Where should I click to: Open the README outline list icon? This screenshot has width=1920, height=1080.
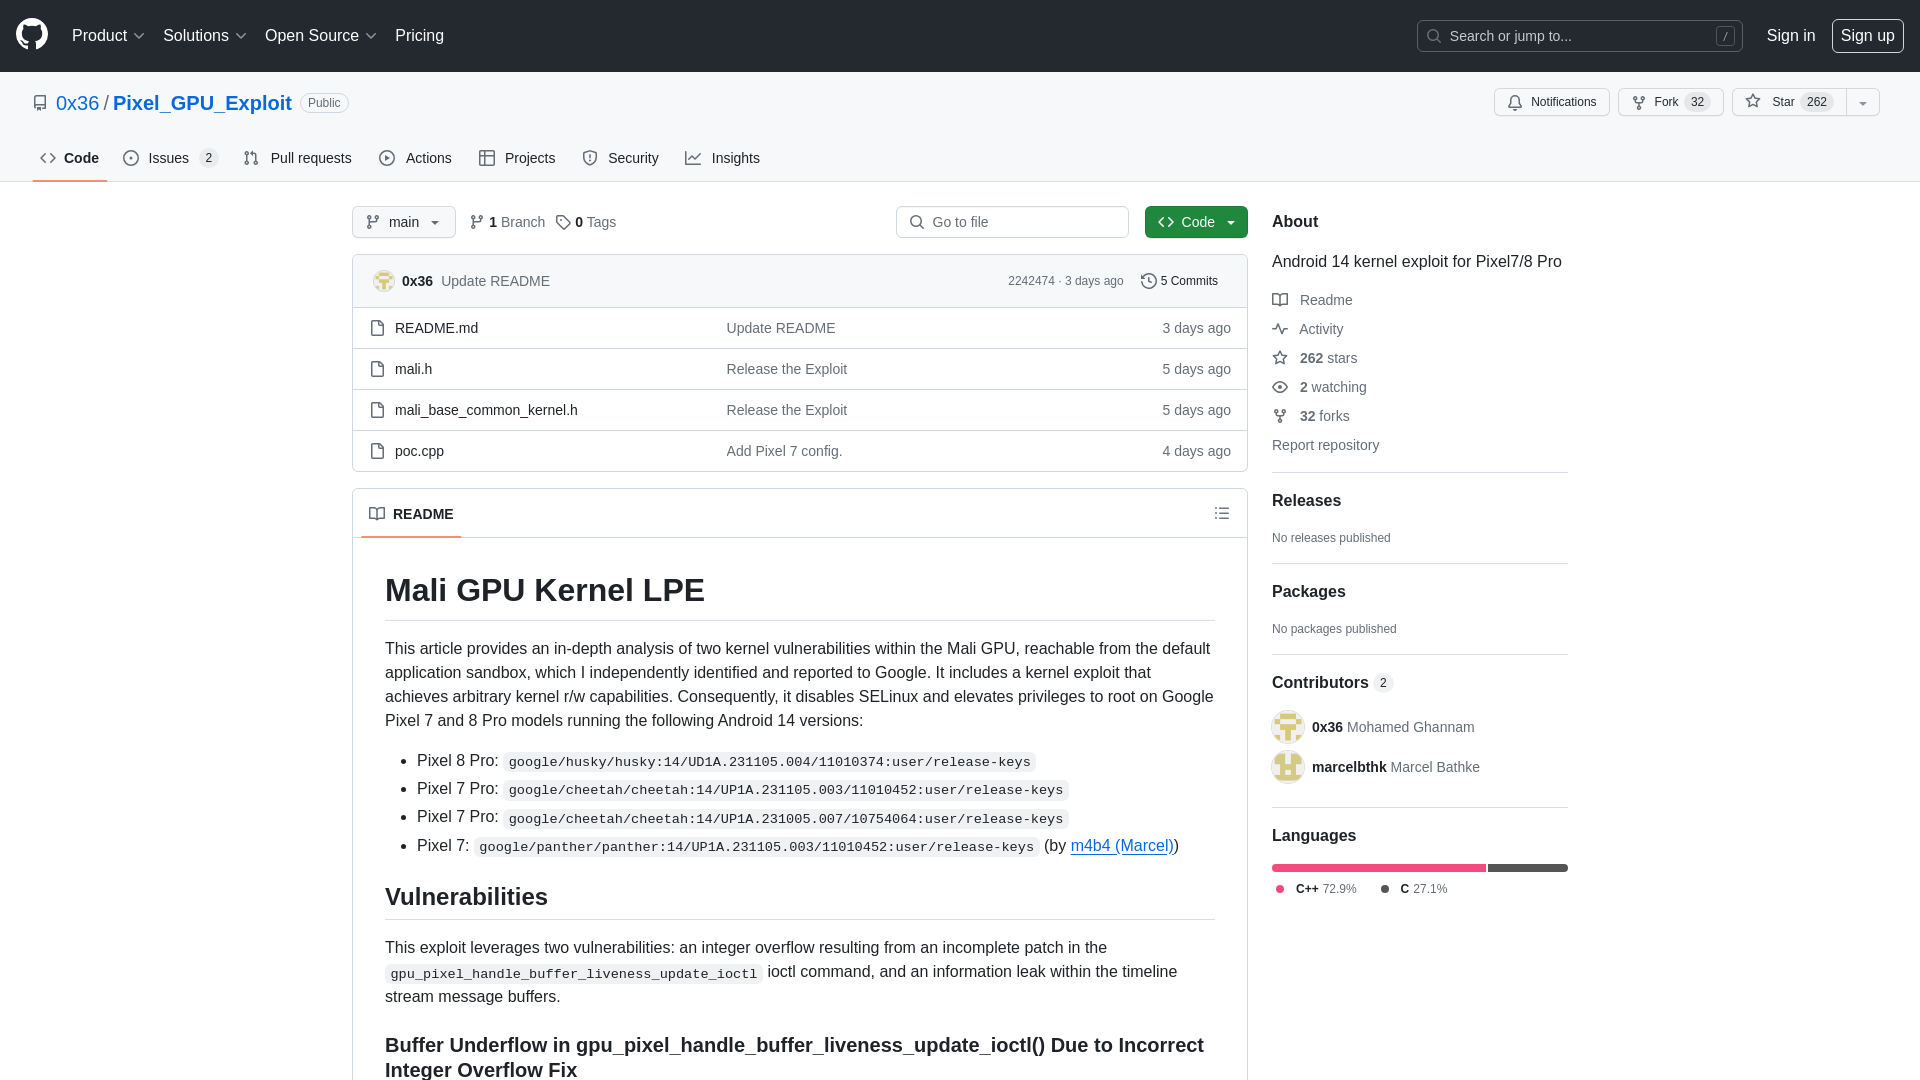click(1222, 513)
